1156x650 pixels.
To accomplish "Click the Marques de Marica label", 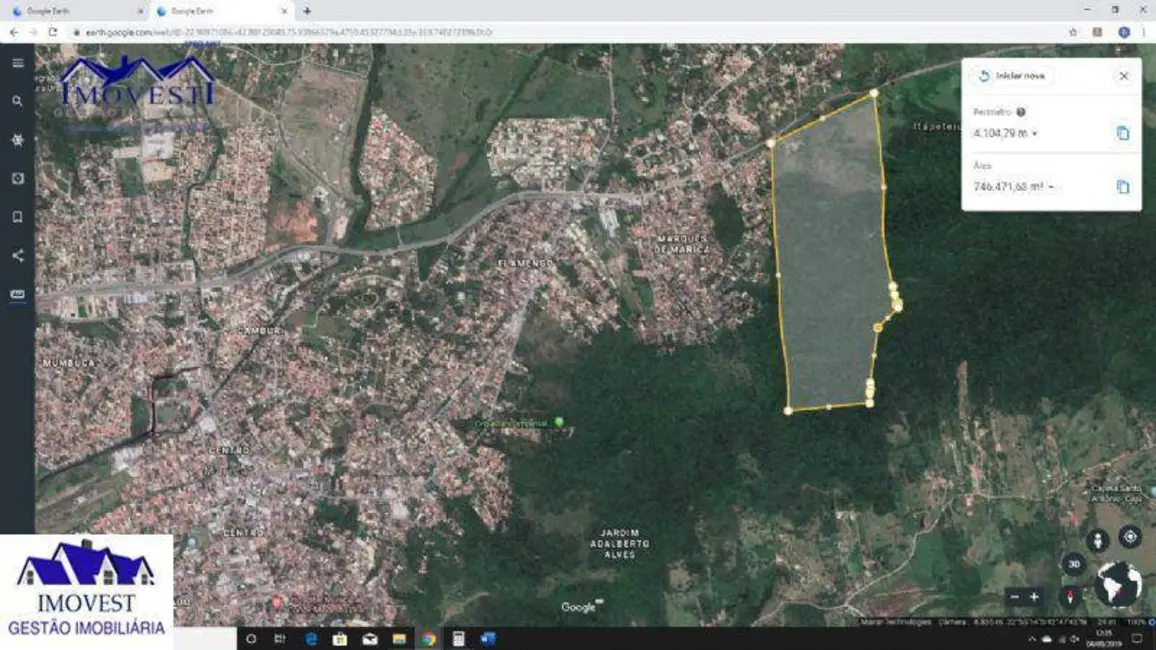I will (682, 245).
